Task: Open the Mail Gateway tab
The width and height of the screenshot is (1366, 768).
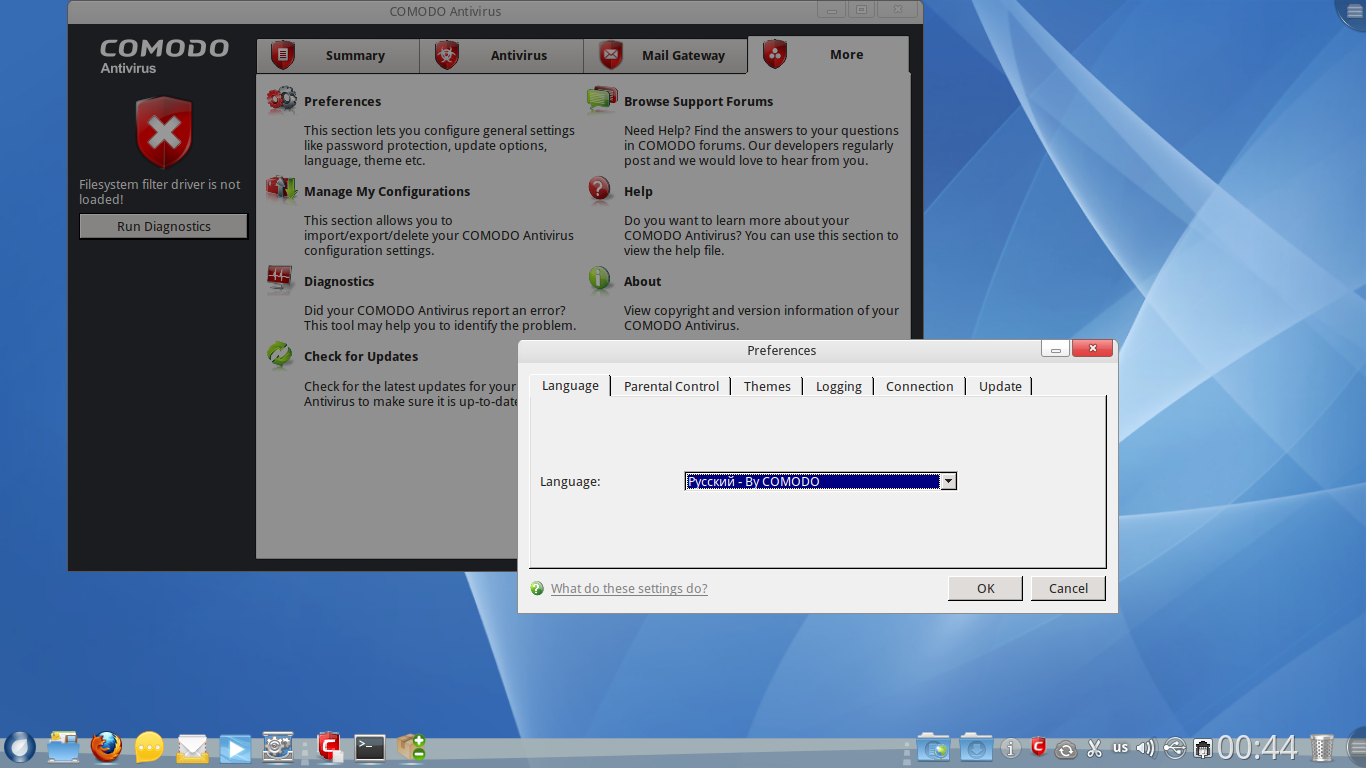Action: (665, 56)
